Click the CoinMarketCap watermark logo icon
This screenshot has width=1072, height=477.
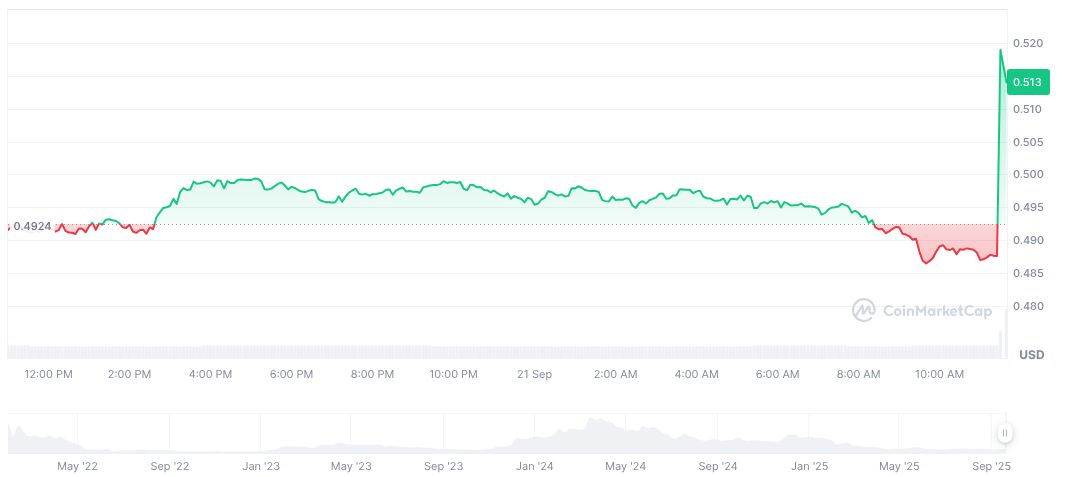[863, 311]
